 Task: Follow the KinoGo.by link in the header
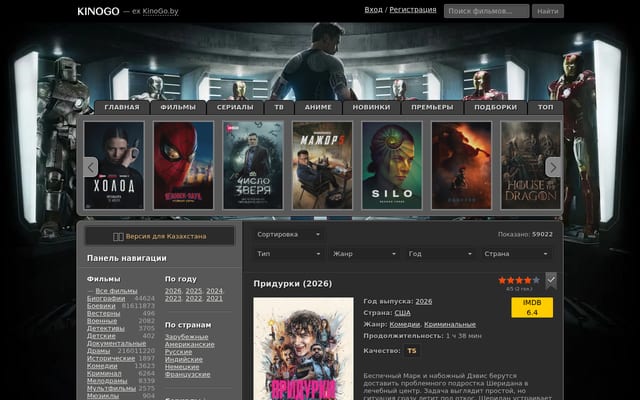coord(160,11)
